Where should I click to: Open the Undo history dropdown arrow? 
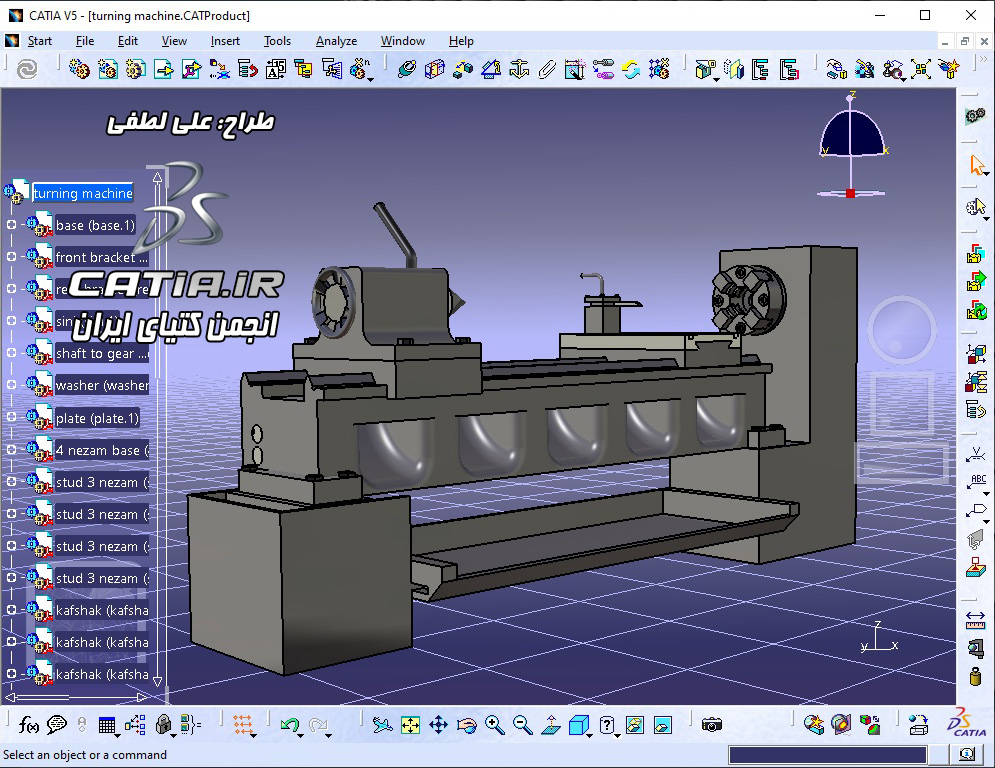301,735
